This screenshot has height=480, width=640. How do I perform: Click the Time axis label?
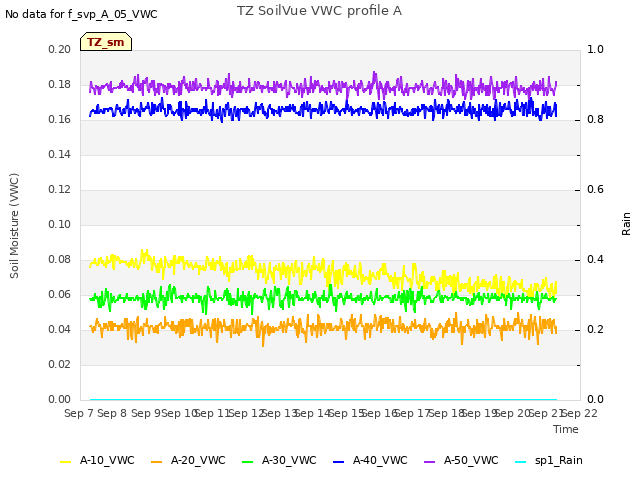click(566, 429)
